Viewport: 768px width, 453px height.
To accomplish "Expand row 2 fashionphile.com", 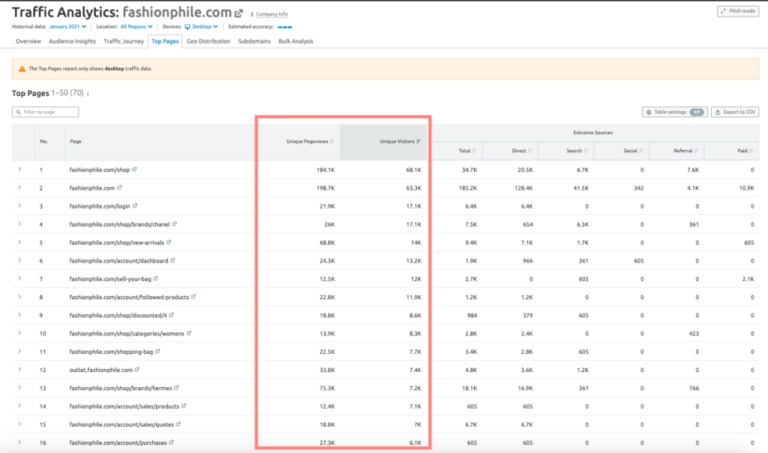I will click(x=20, y=188).
